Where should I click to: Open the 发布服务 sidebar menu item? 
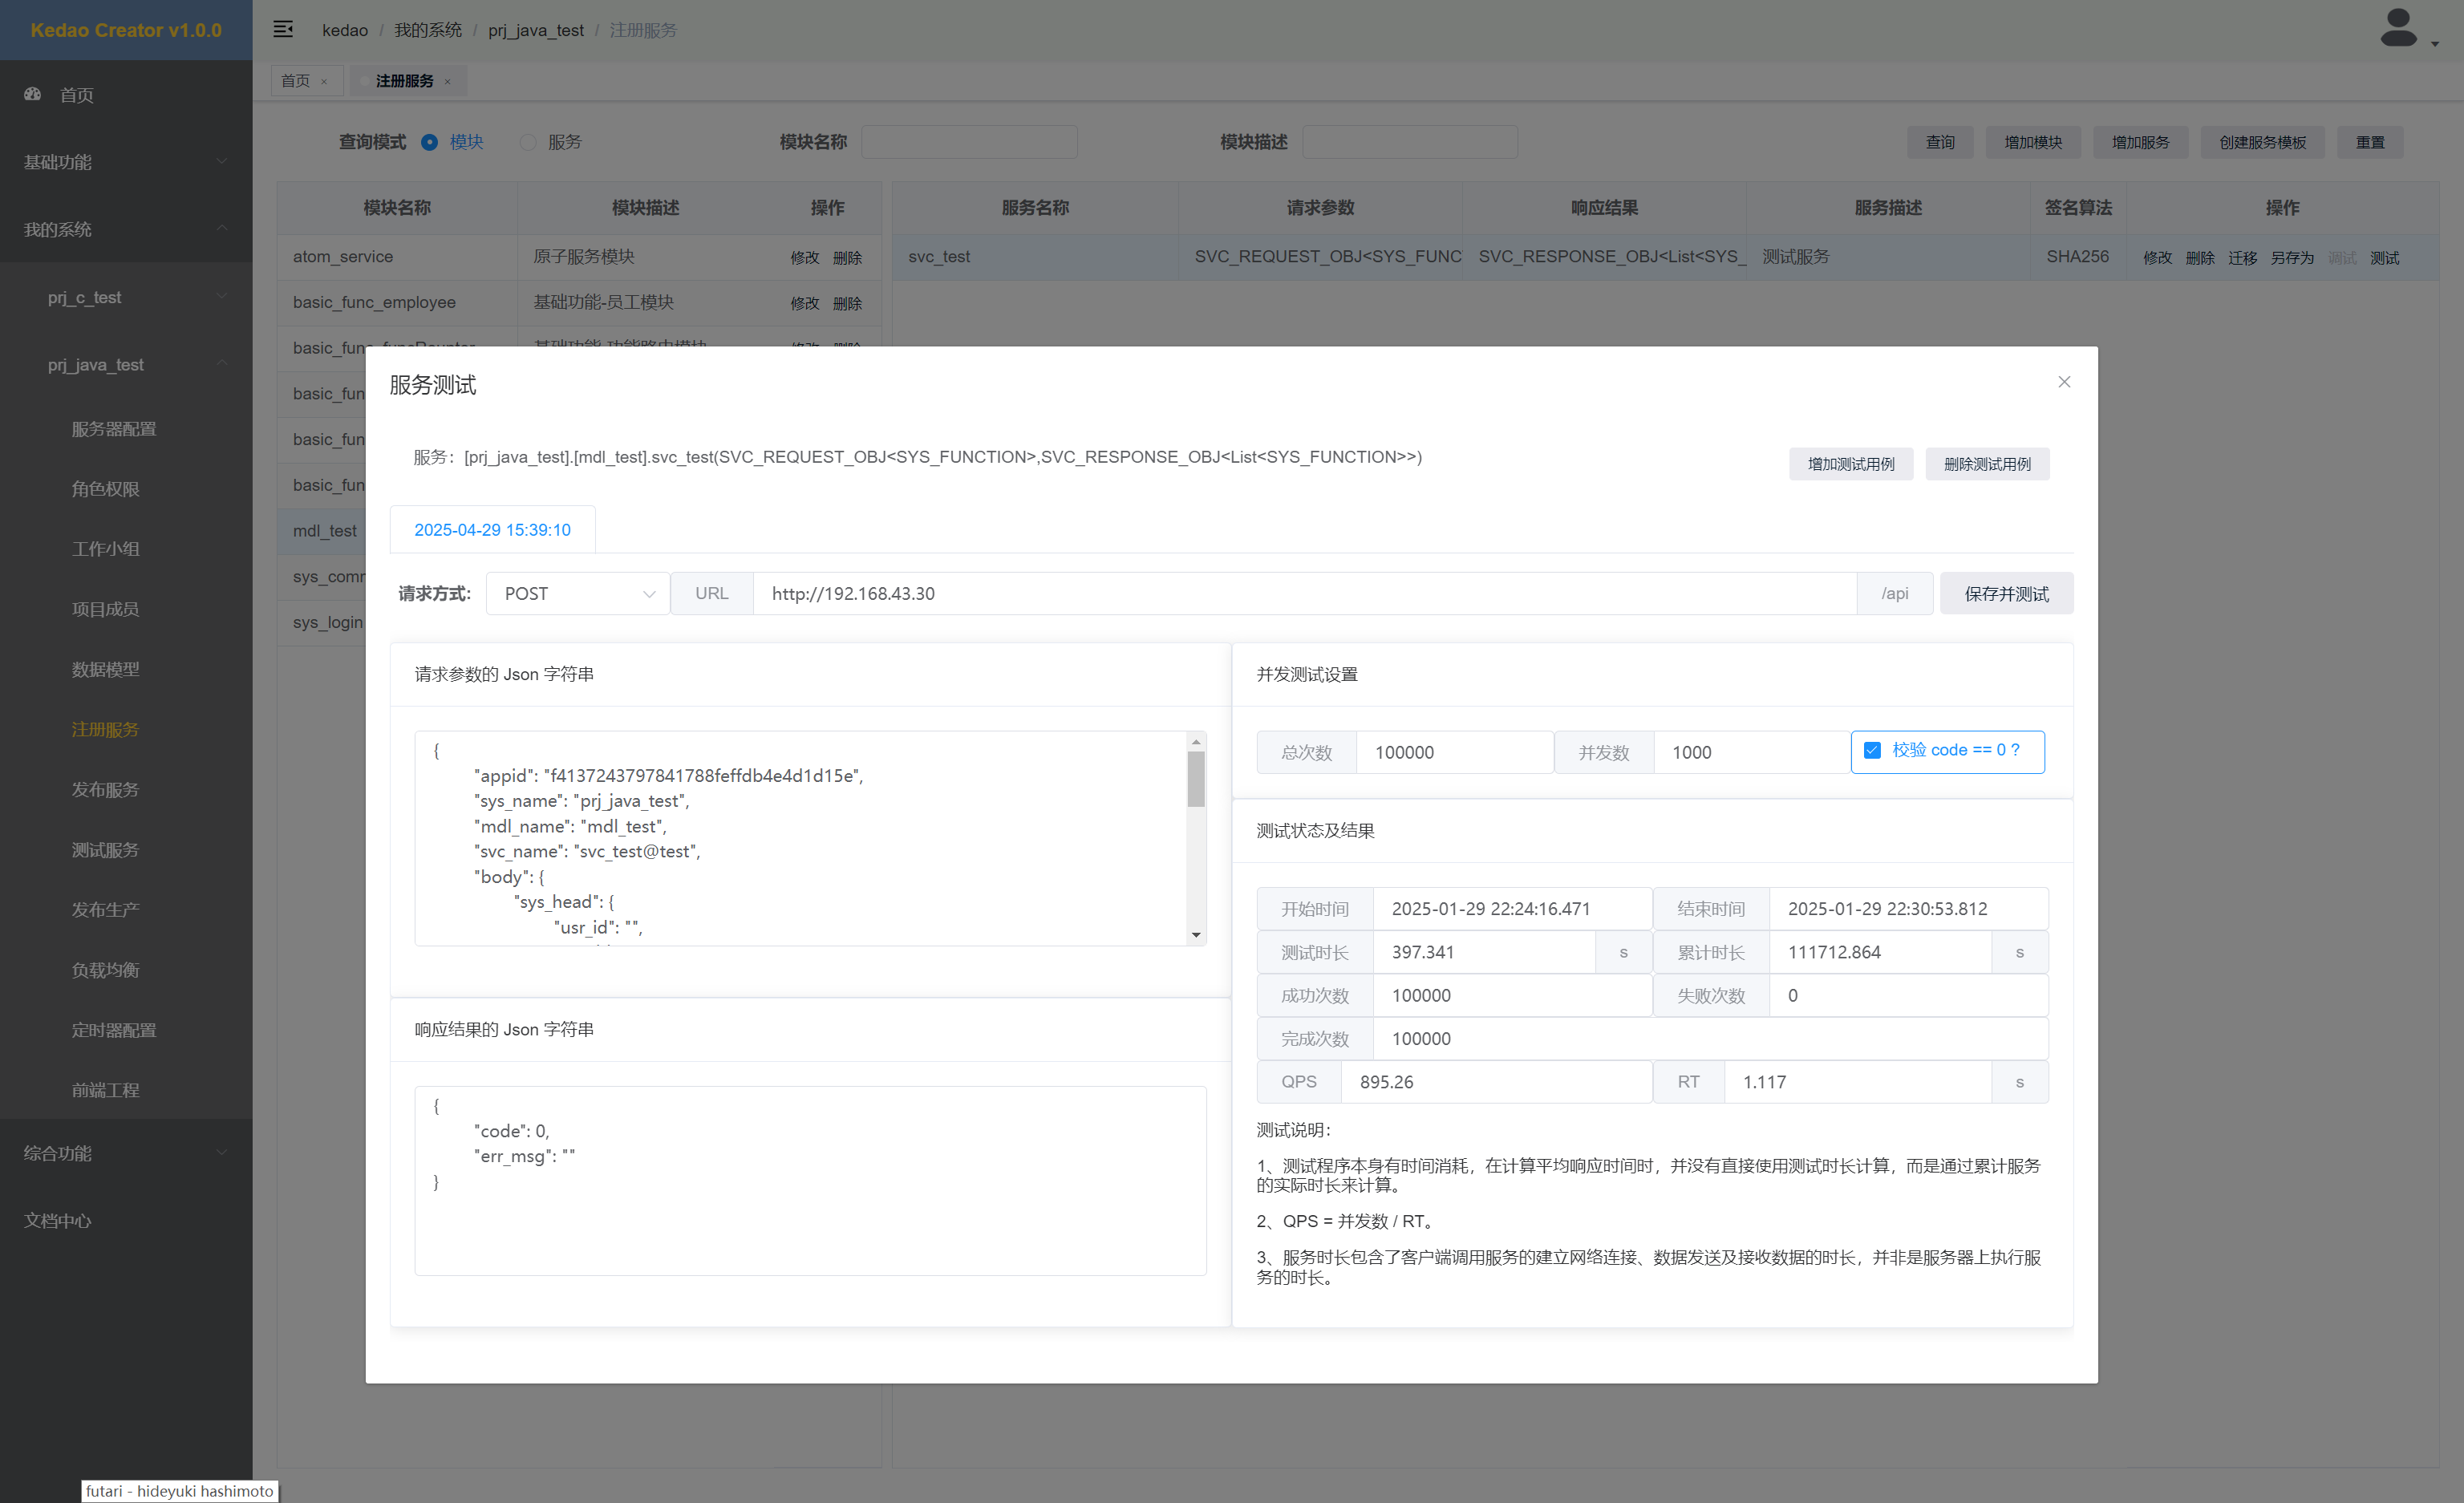(105, 789)
